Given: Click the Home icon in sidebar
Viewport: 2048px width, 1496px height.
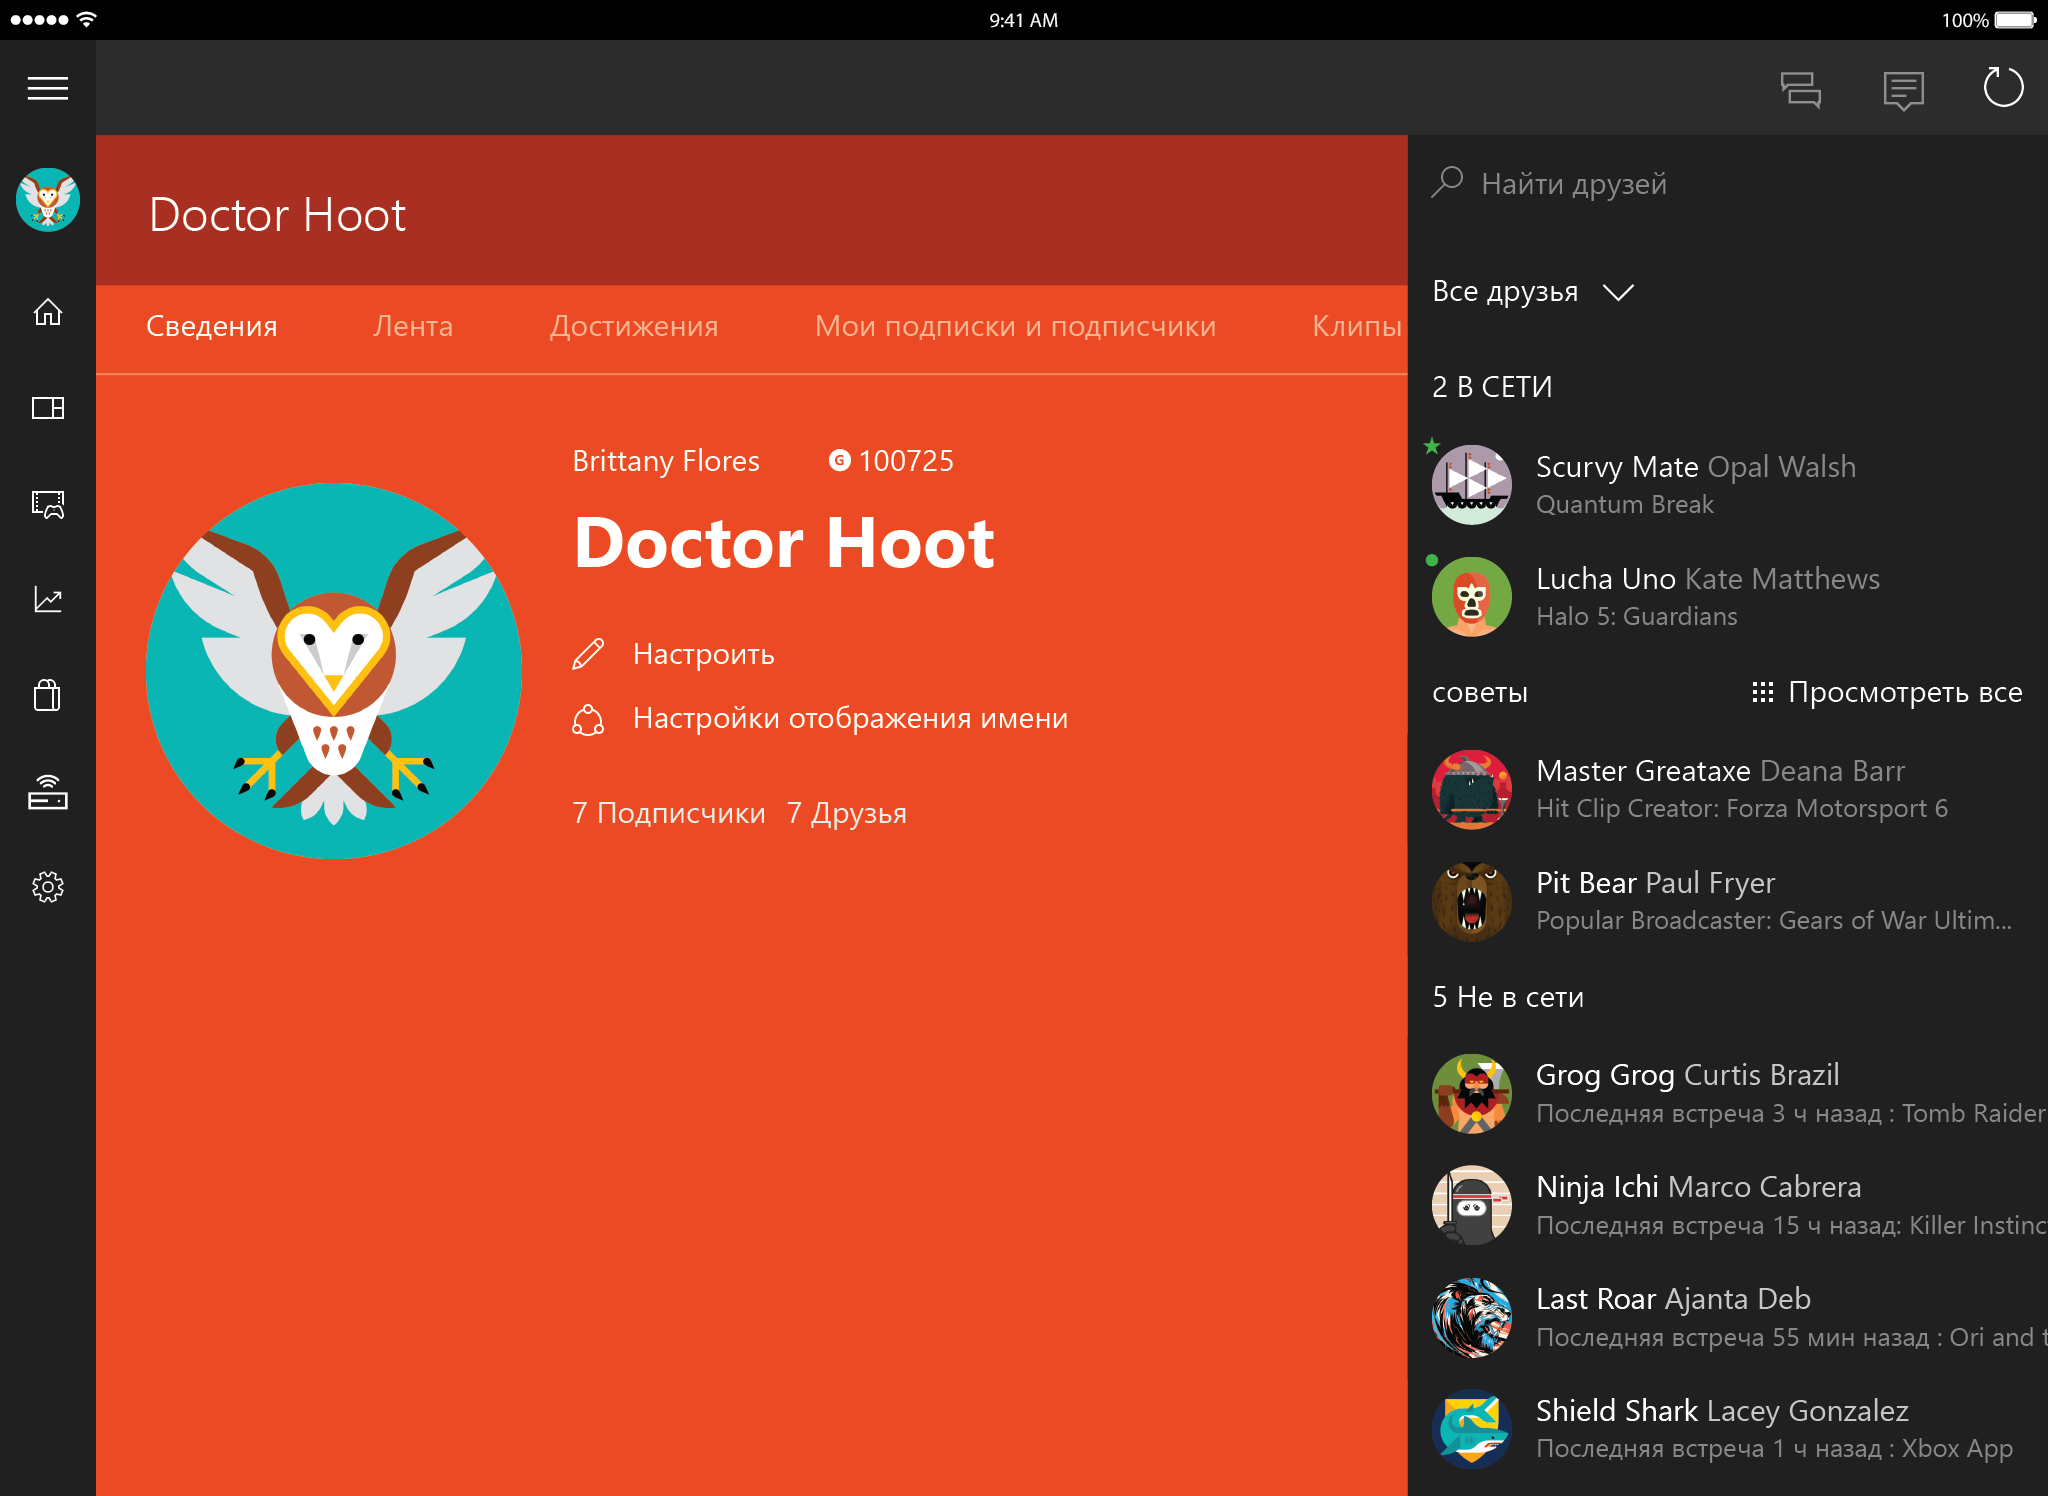Looking at the screenshot, I should pyautogui.click(x=47, y=313).
